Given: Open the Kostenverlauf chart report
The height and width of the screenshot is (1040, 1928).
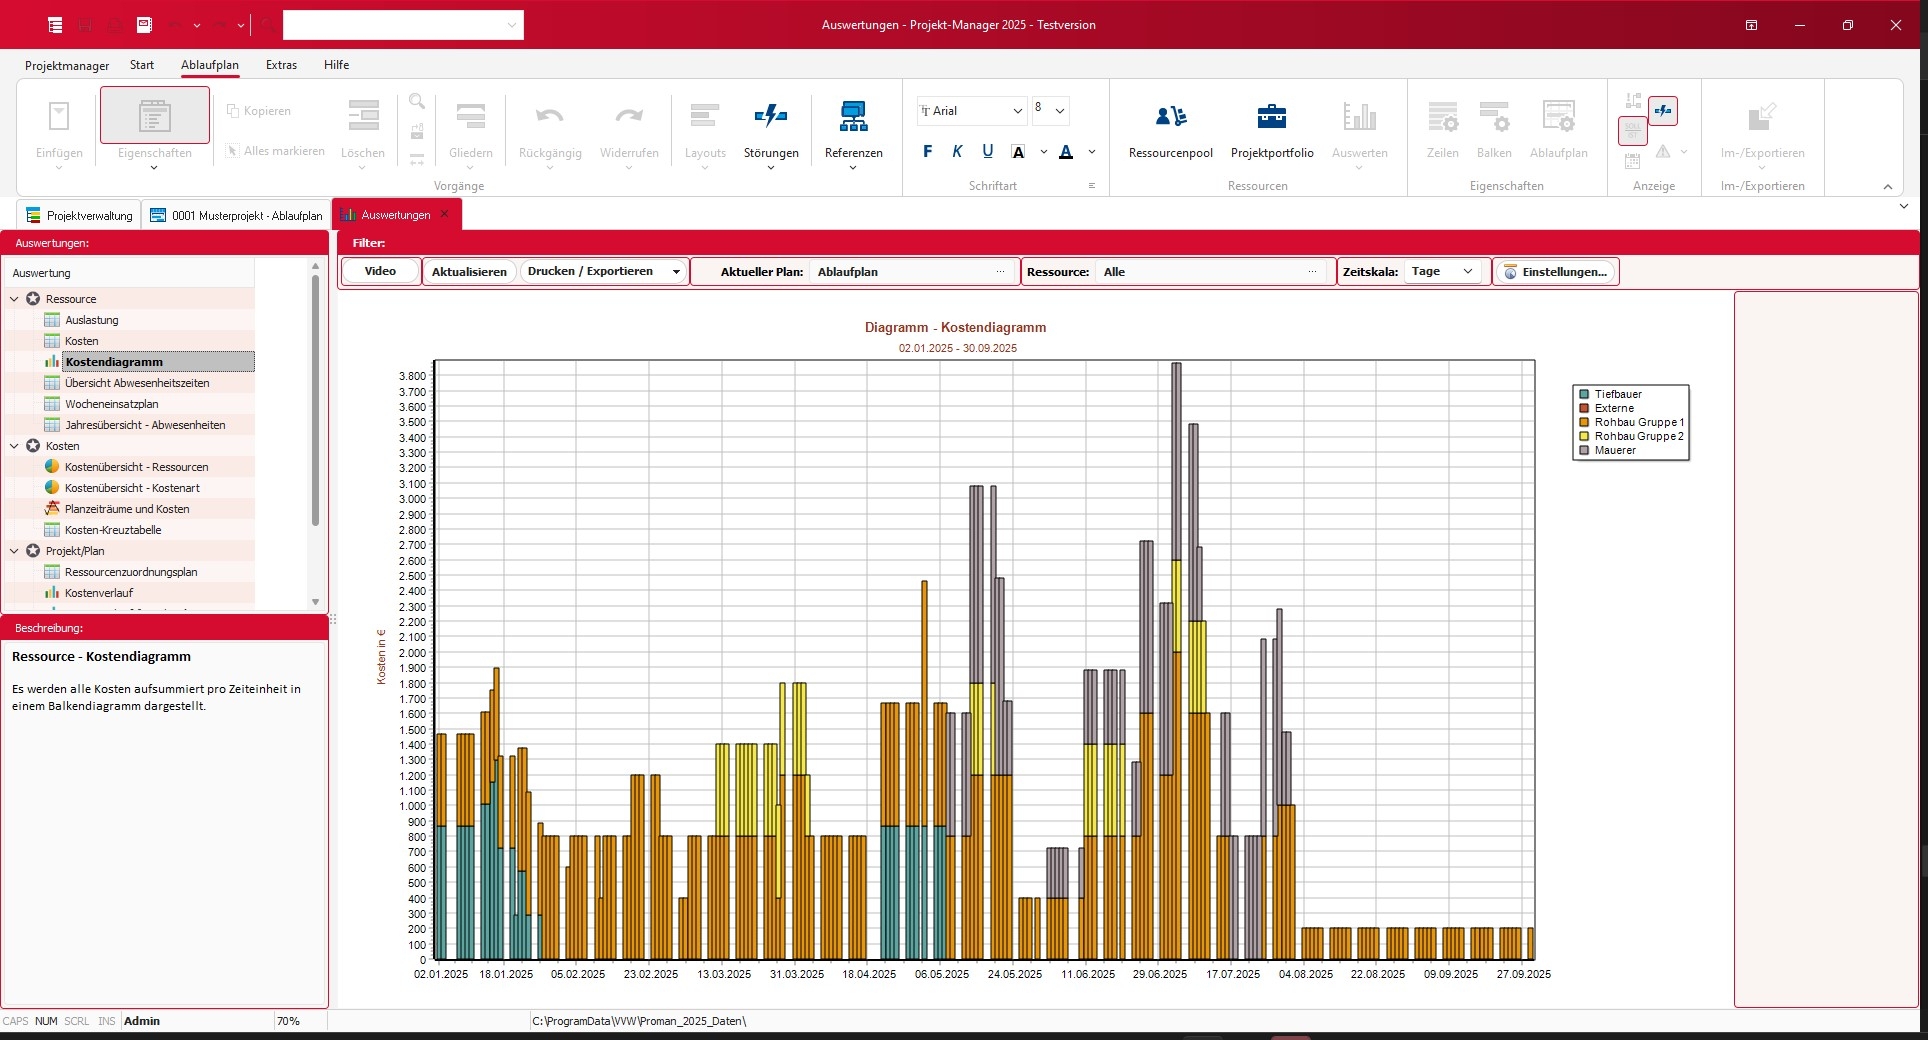Looking at the screenshot, I should 99,593.
